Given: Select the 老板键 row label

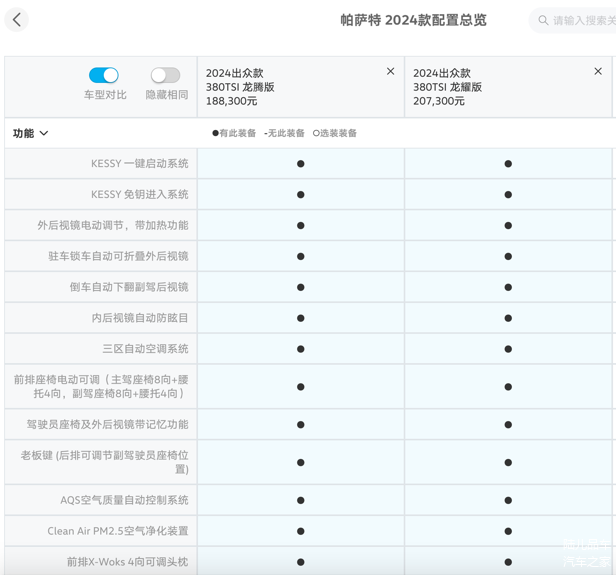Looking at the screenshot, I should 104,462.
